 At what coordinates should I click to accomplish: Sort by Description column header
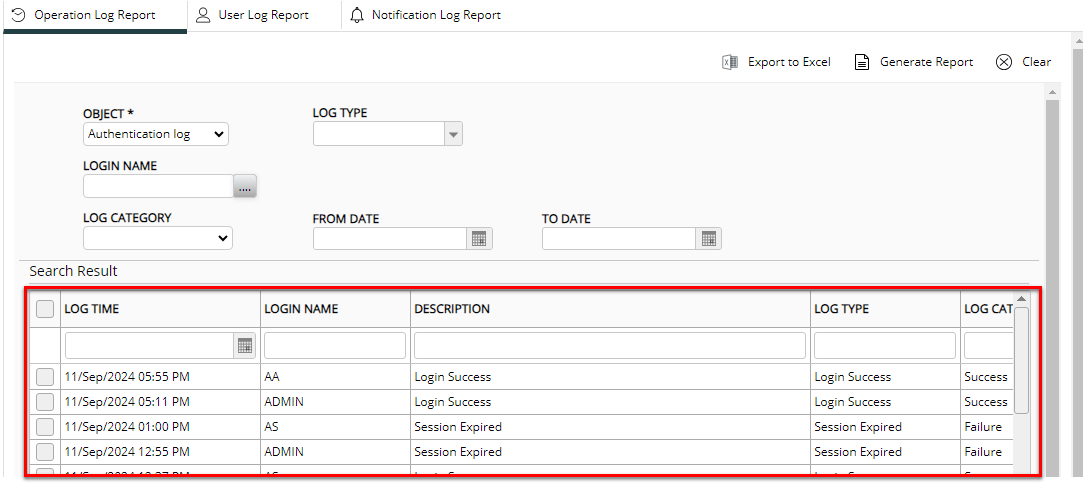tap(452, 309)
